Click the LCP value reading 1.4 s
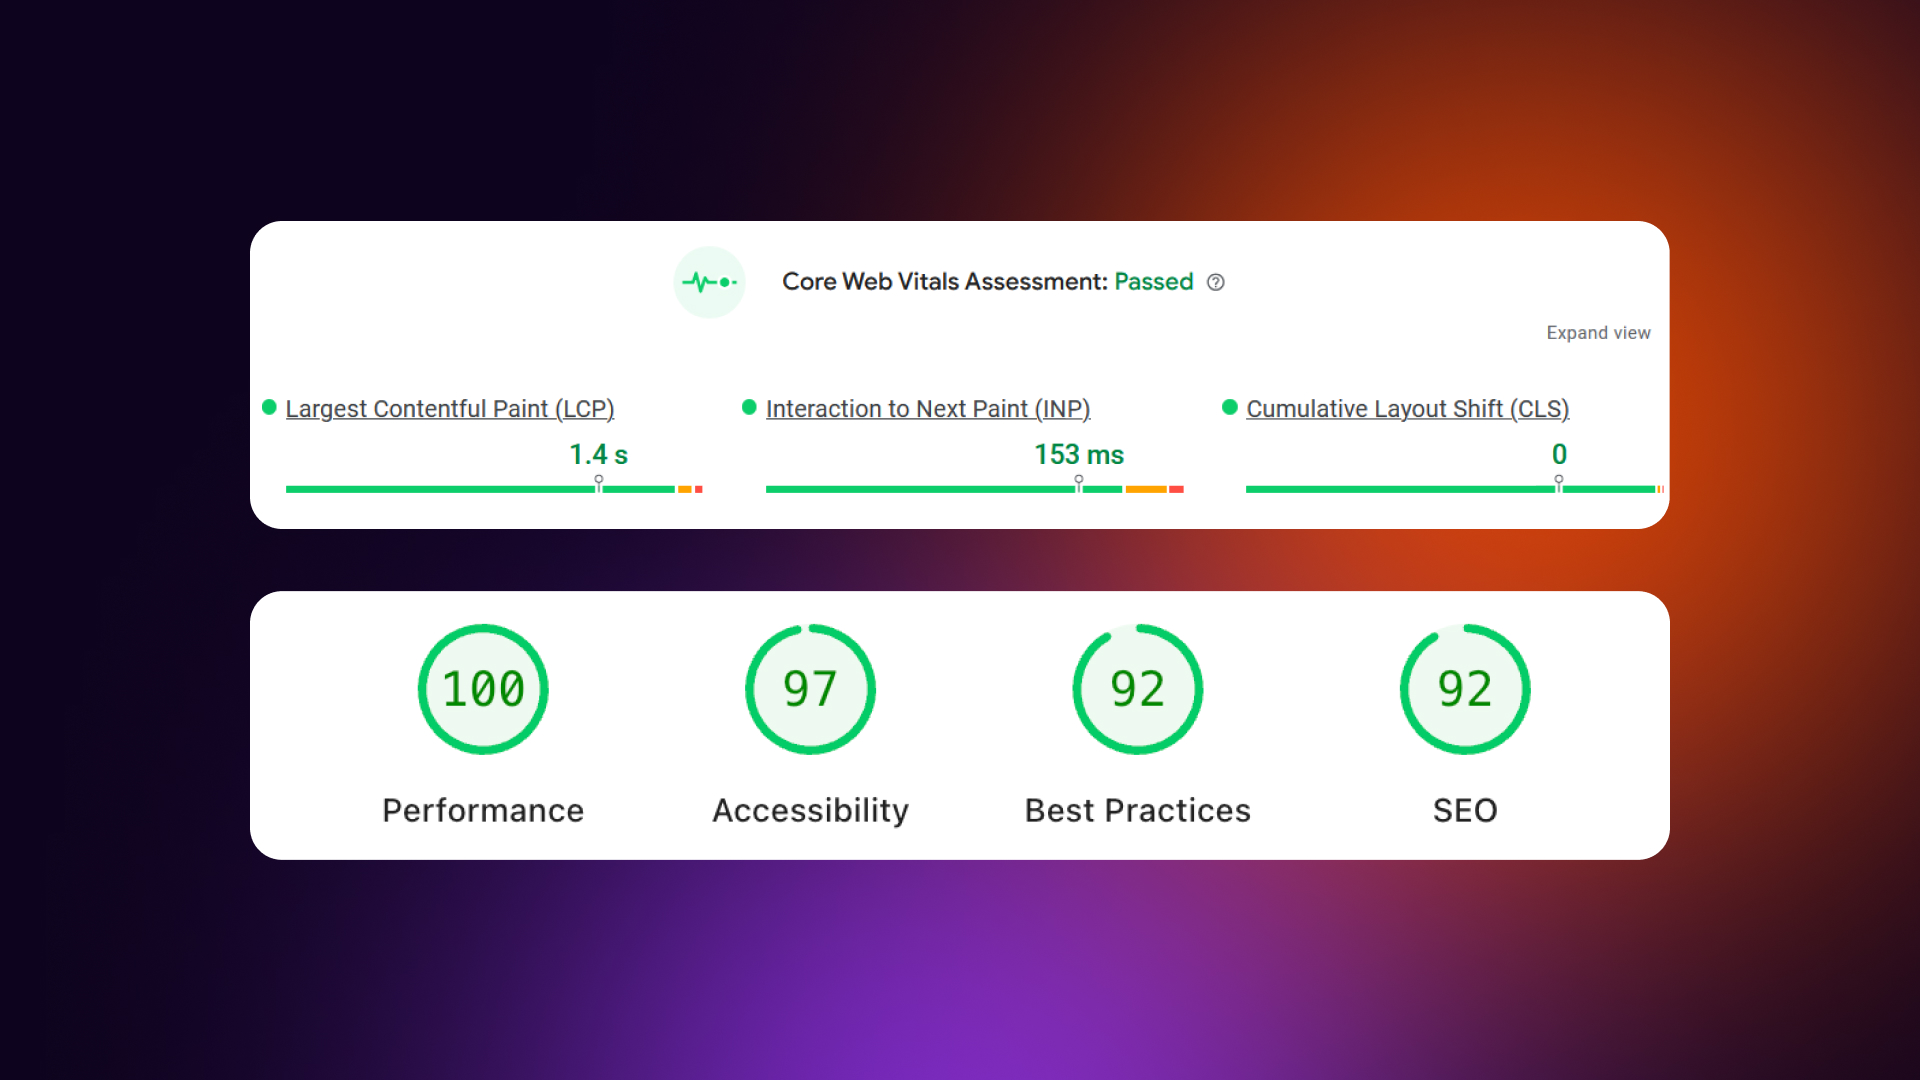Screen dimensions: 1920x1080 click(x=597, y=454)
